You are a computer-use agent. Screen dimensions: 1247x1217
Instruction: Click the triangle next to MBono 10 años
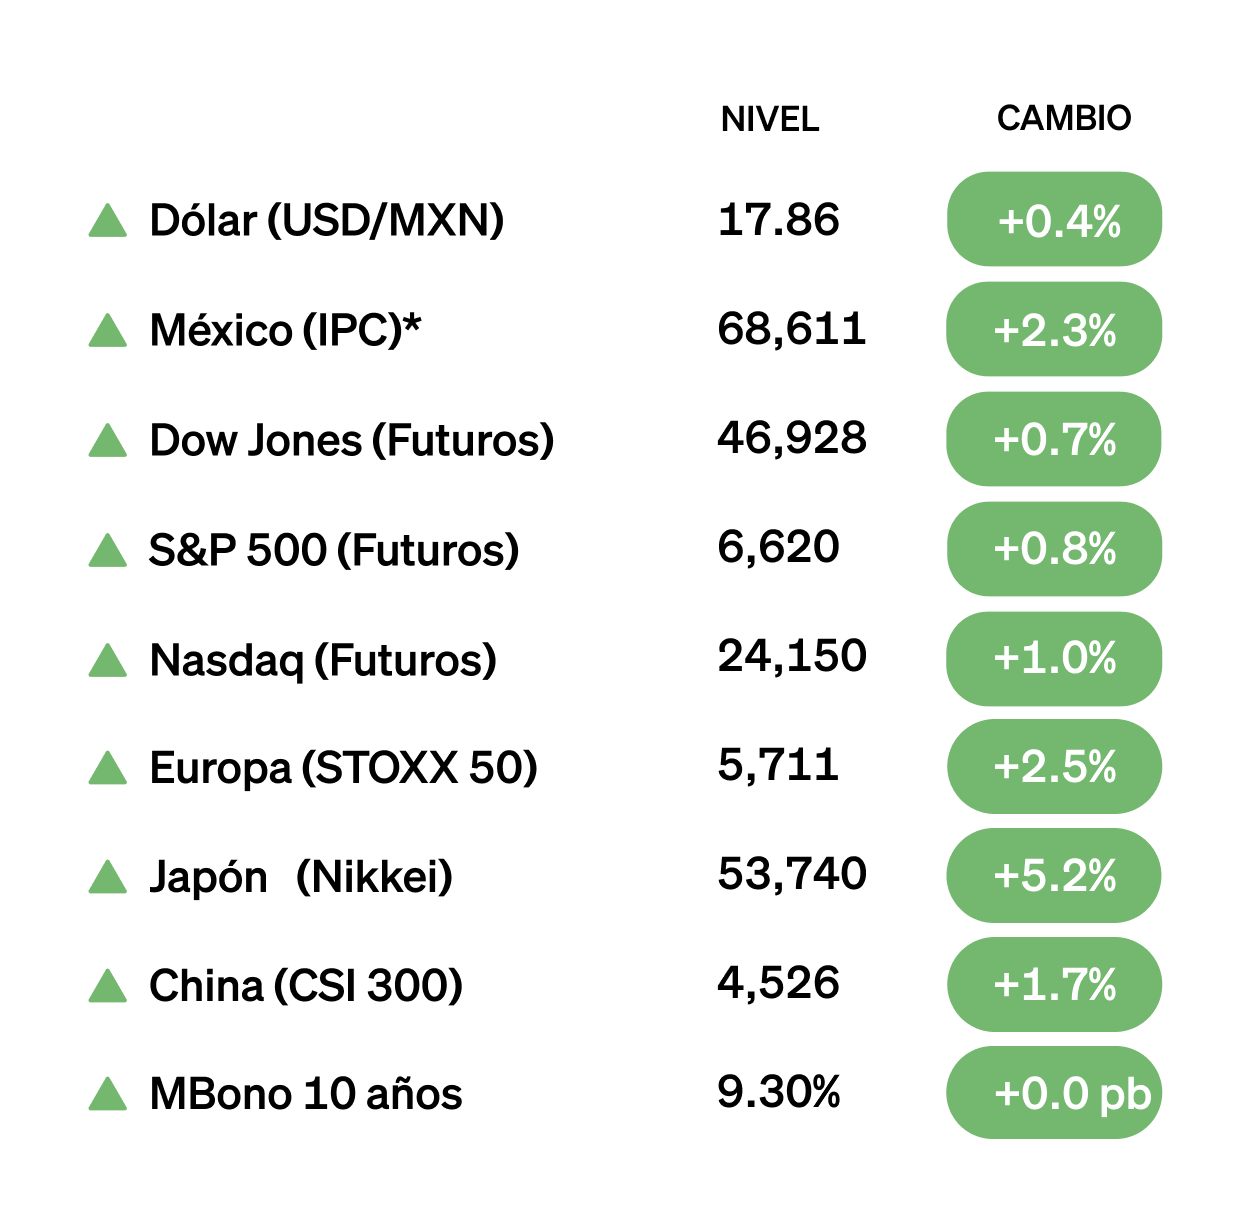(x=108, y=1095)
